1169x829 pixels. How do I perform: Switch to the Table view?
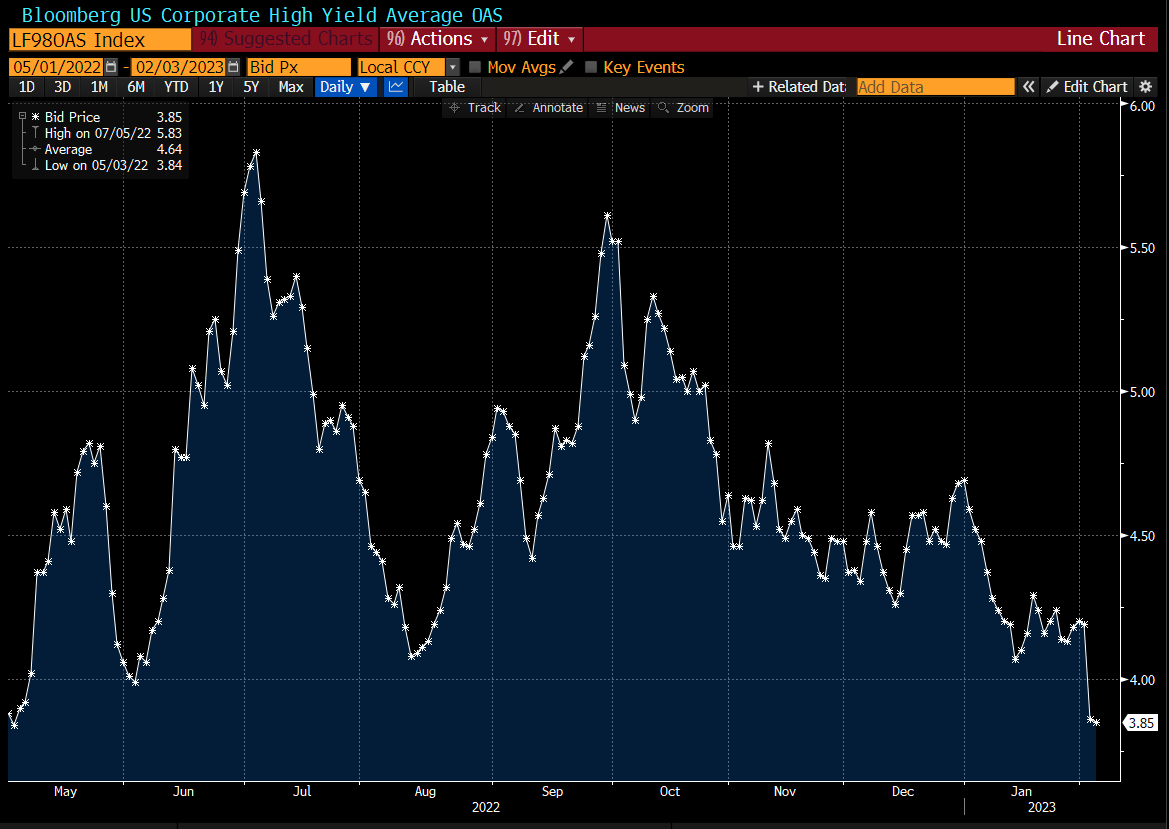pos(446,87)
